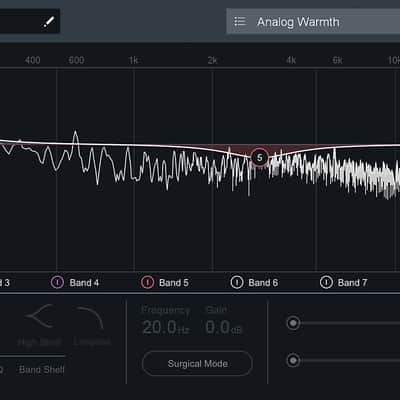Click the 600 frequency label
Image resolution: width=400 pixels, height=400 pixels.
pos(76,60)
